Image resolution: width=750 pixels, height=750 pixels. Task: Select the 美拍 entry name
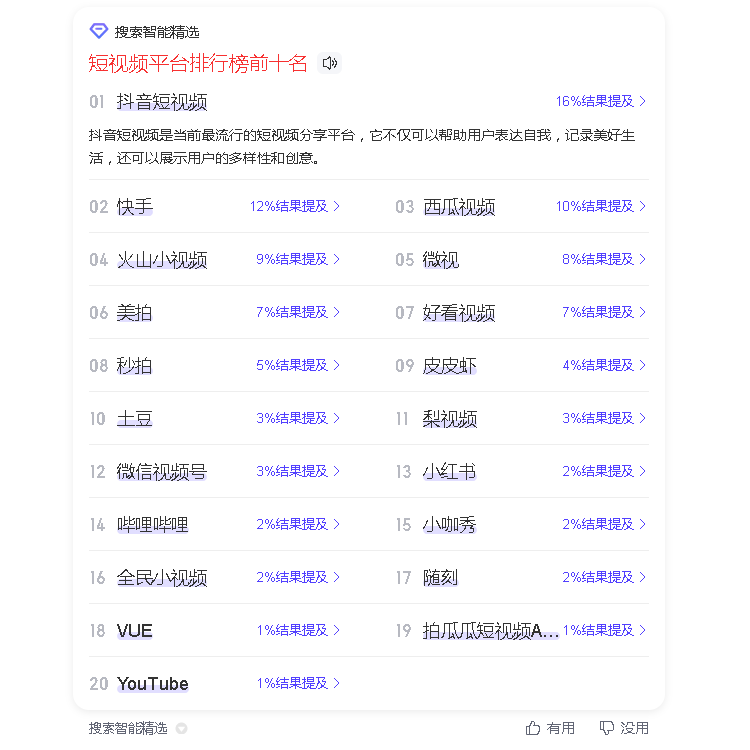click(134, 313)
